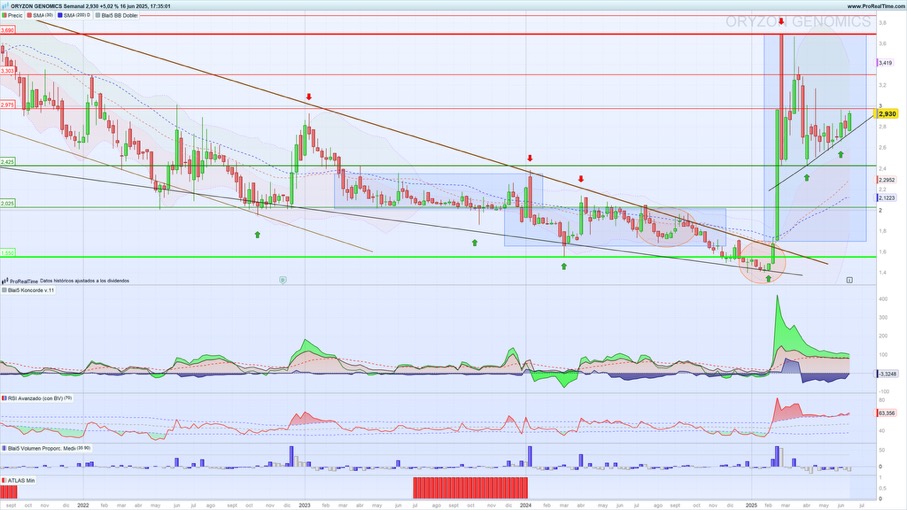The image size is (907, 510).
Task: Open the SMA (30) indicator legend
Action: pos(40,15)
